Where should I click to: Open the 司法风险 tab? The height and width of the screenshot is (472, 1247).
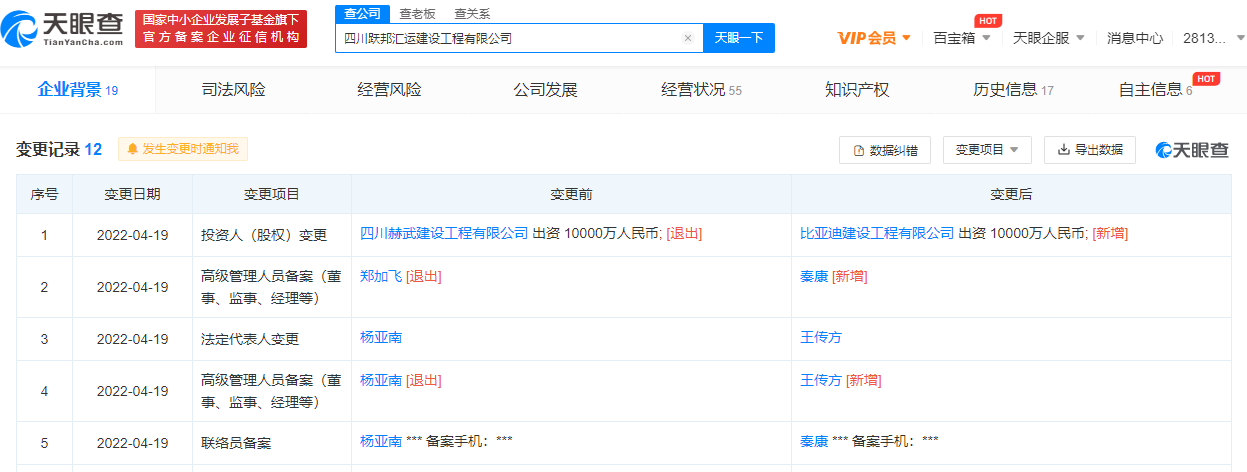233,90
